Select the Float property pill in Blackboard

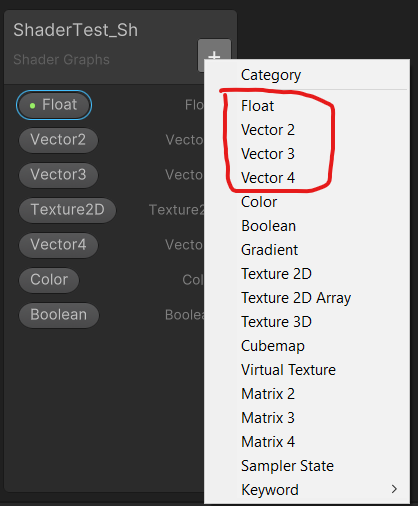point(54,105)
